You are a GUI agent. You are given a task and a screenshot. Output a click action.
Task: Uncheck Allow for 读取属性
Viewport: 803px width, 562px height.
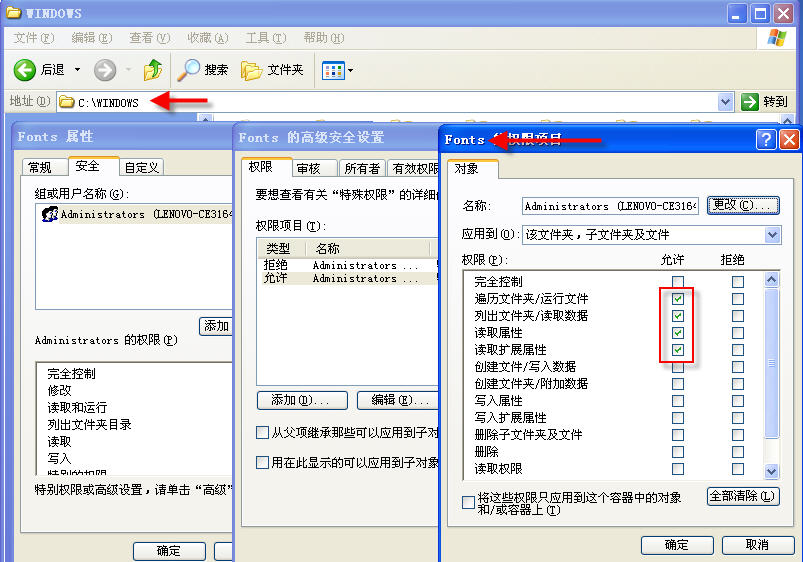(678, 332)
